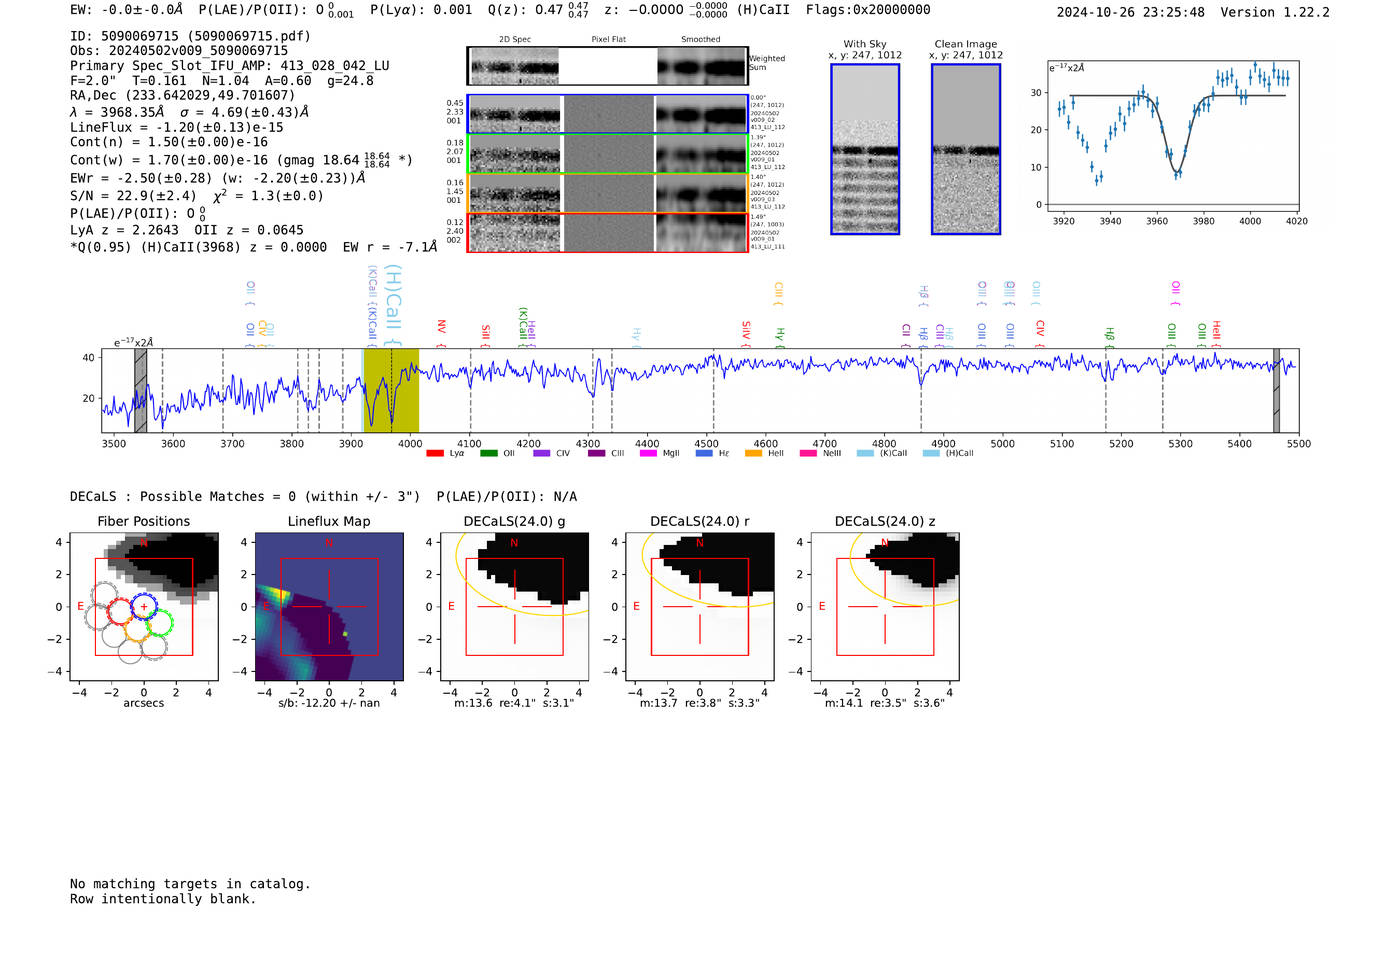Click the blue dashed fiber circle
The width and height of the screenshot is (1400, 953).
144,606
